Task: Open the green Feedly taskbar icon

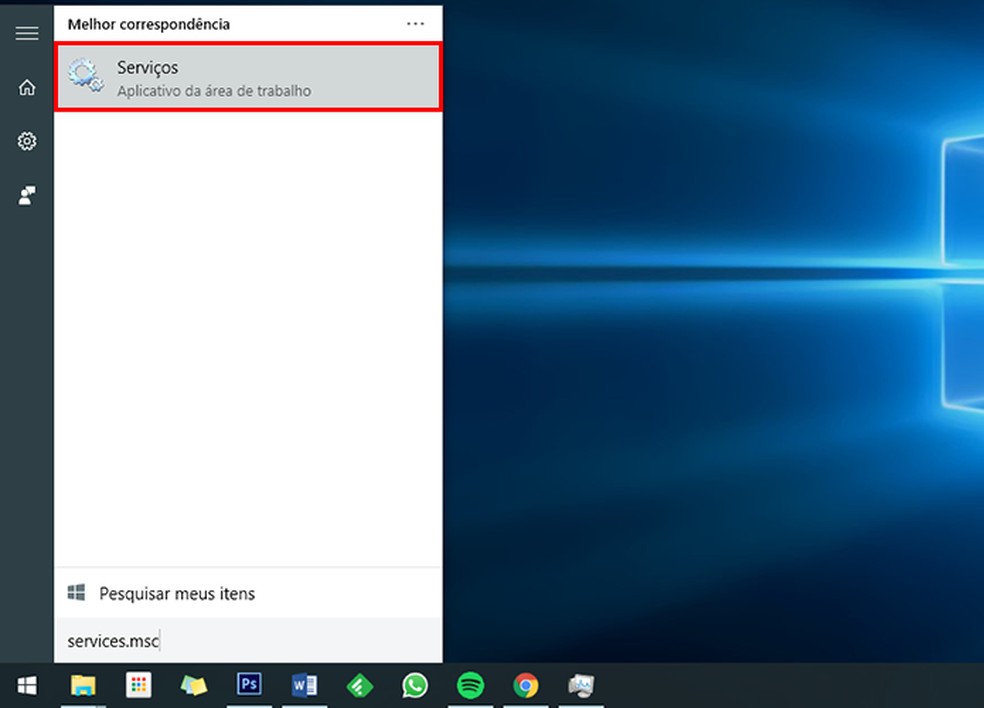Action: [359, 685]
